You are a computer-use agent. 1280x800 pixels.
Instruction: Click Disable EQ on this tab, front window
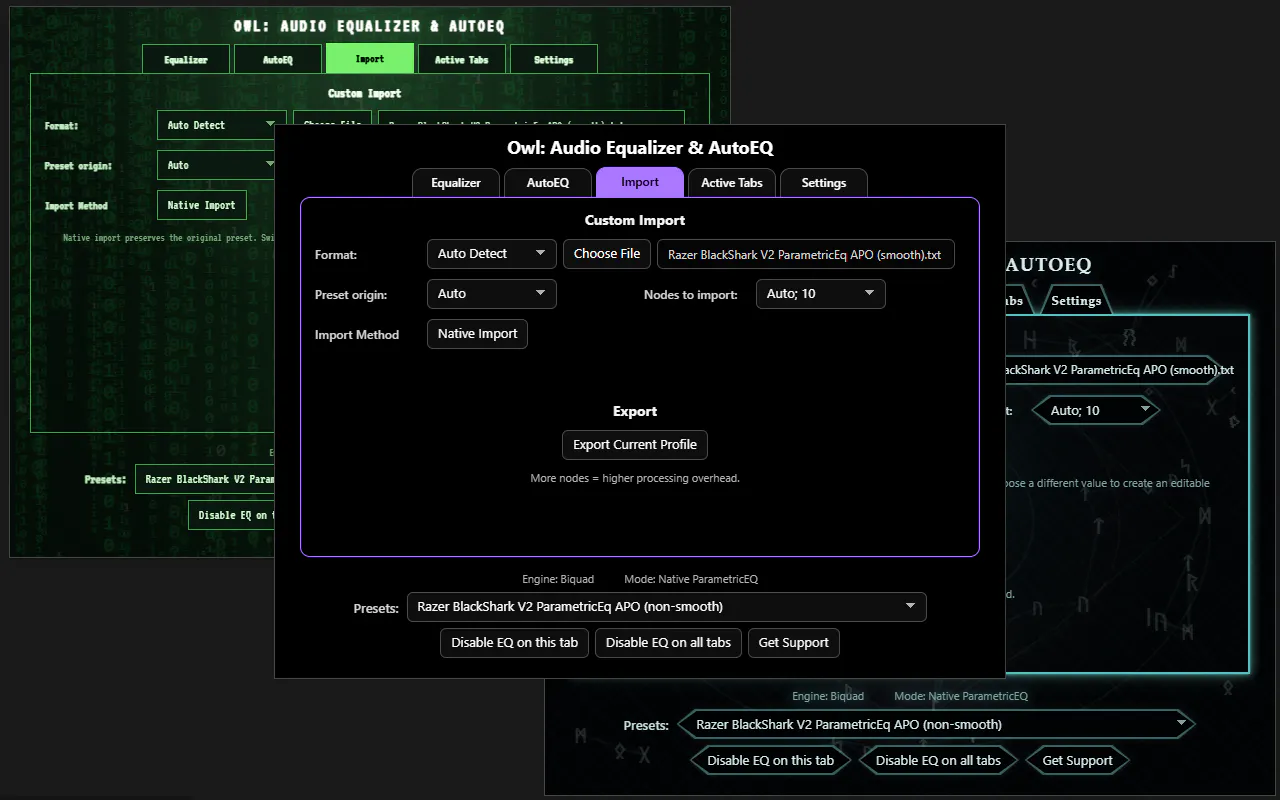coord(515,643)
